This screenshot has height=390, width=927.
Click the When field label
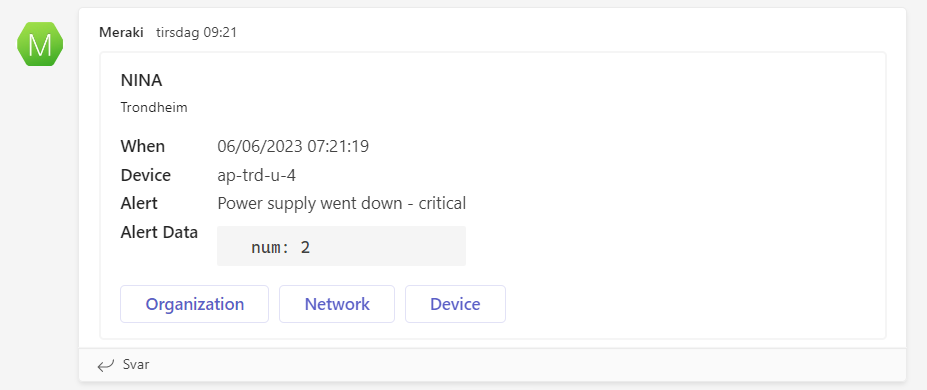(142, 146)
